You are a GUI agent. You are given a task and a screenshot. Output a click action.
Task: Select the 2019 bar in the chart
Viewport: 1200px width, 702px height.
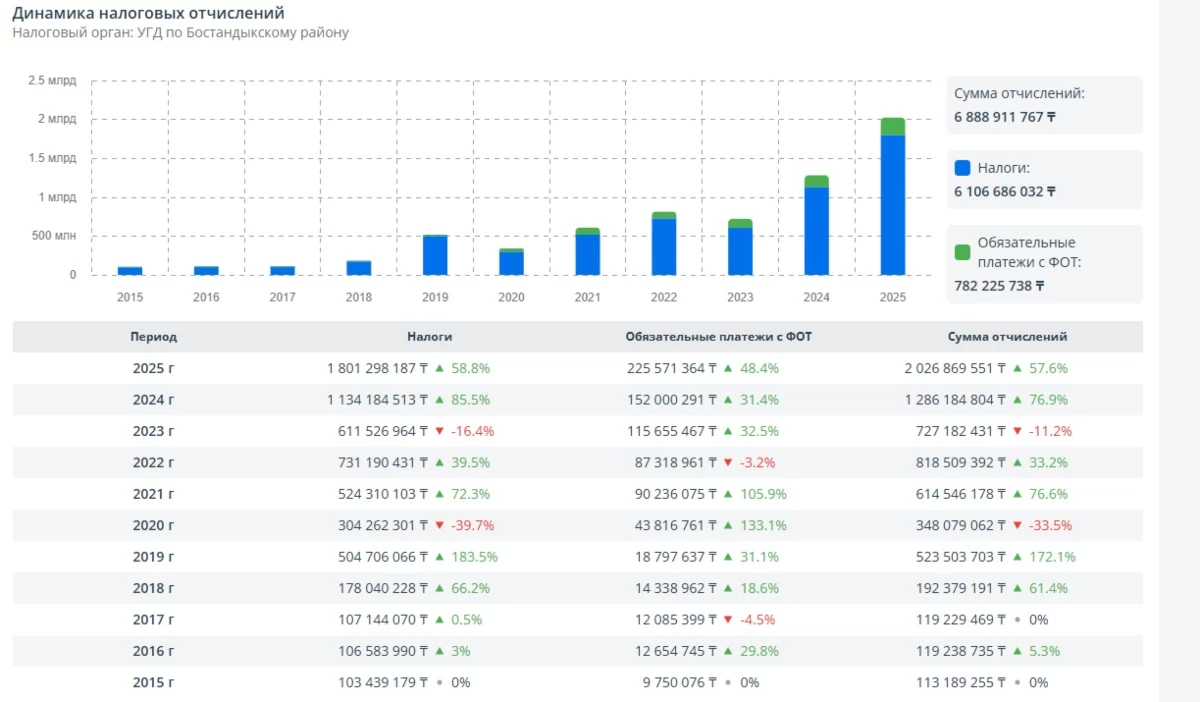pyautogui.click(x=435, y=255)
